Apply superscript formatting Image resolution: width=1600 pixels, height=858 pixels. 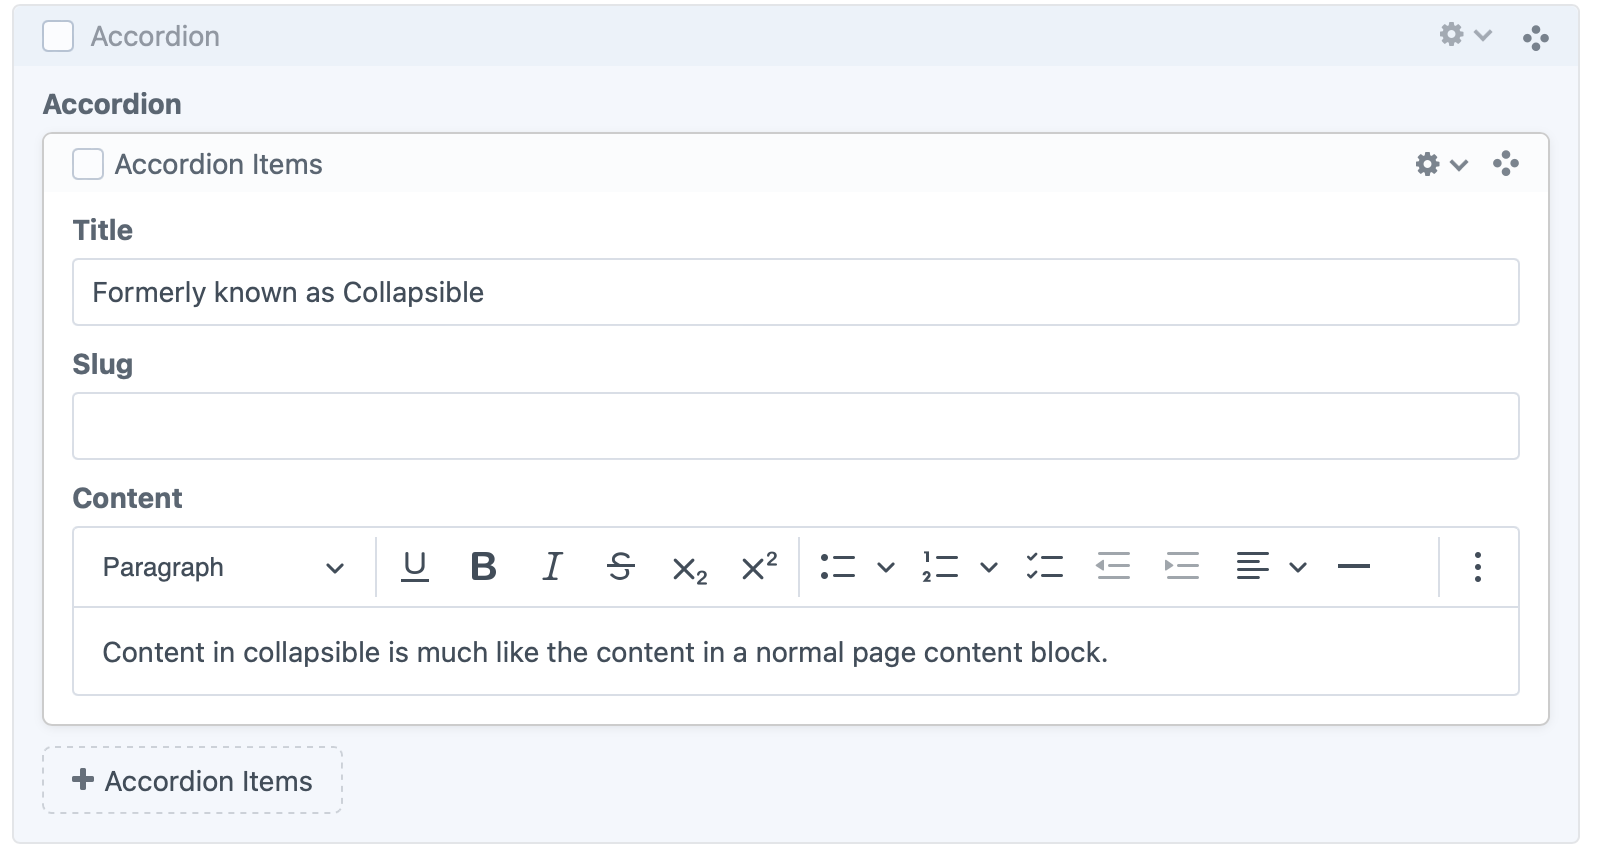coord(759,567)
